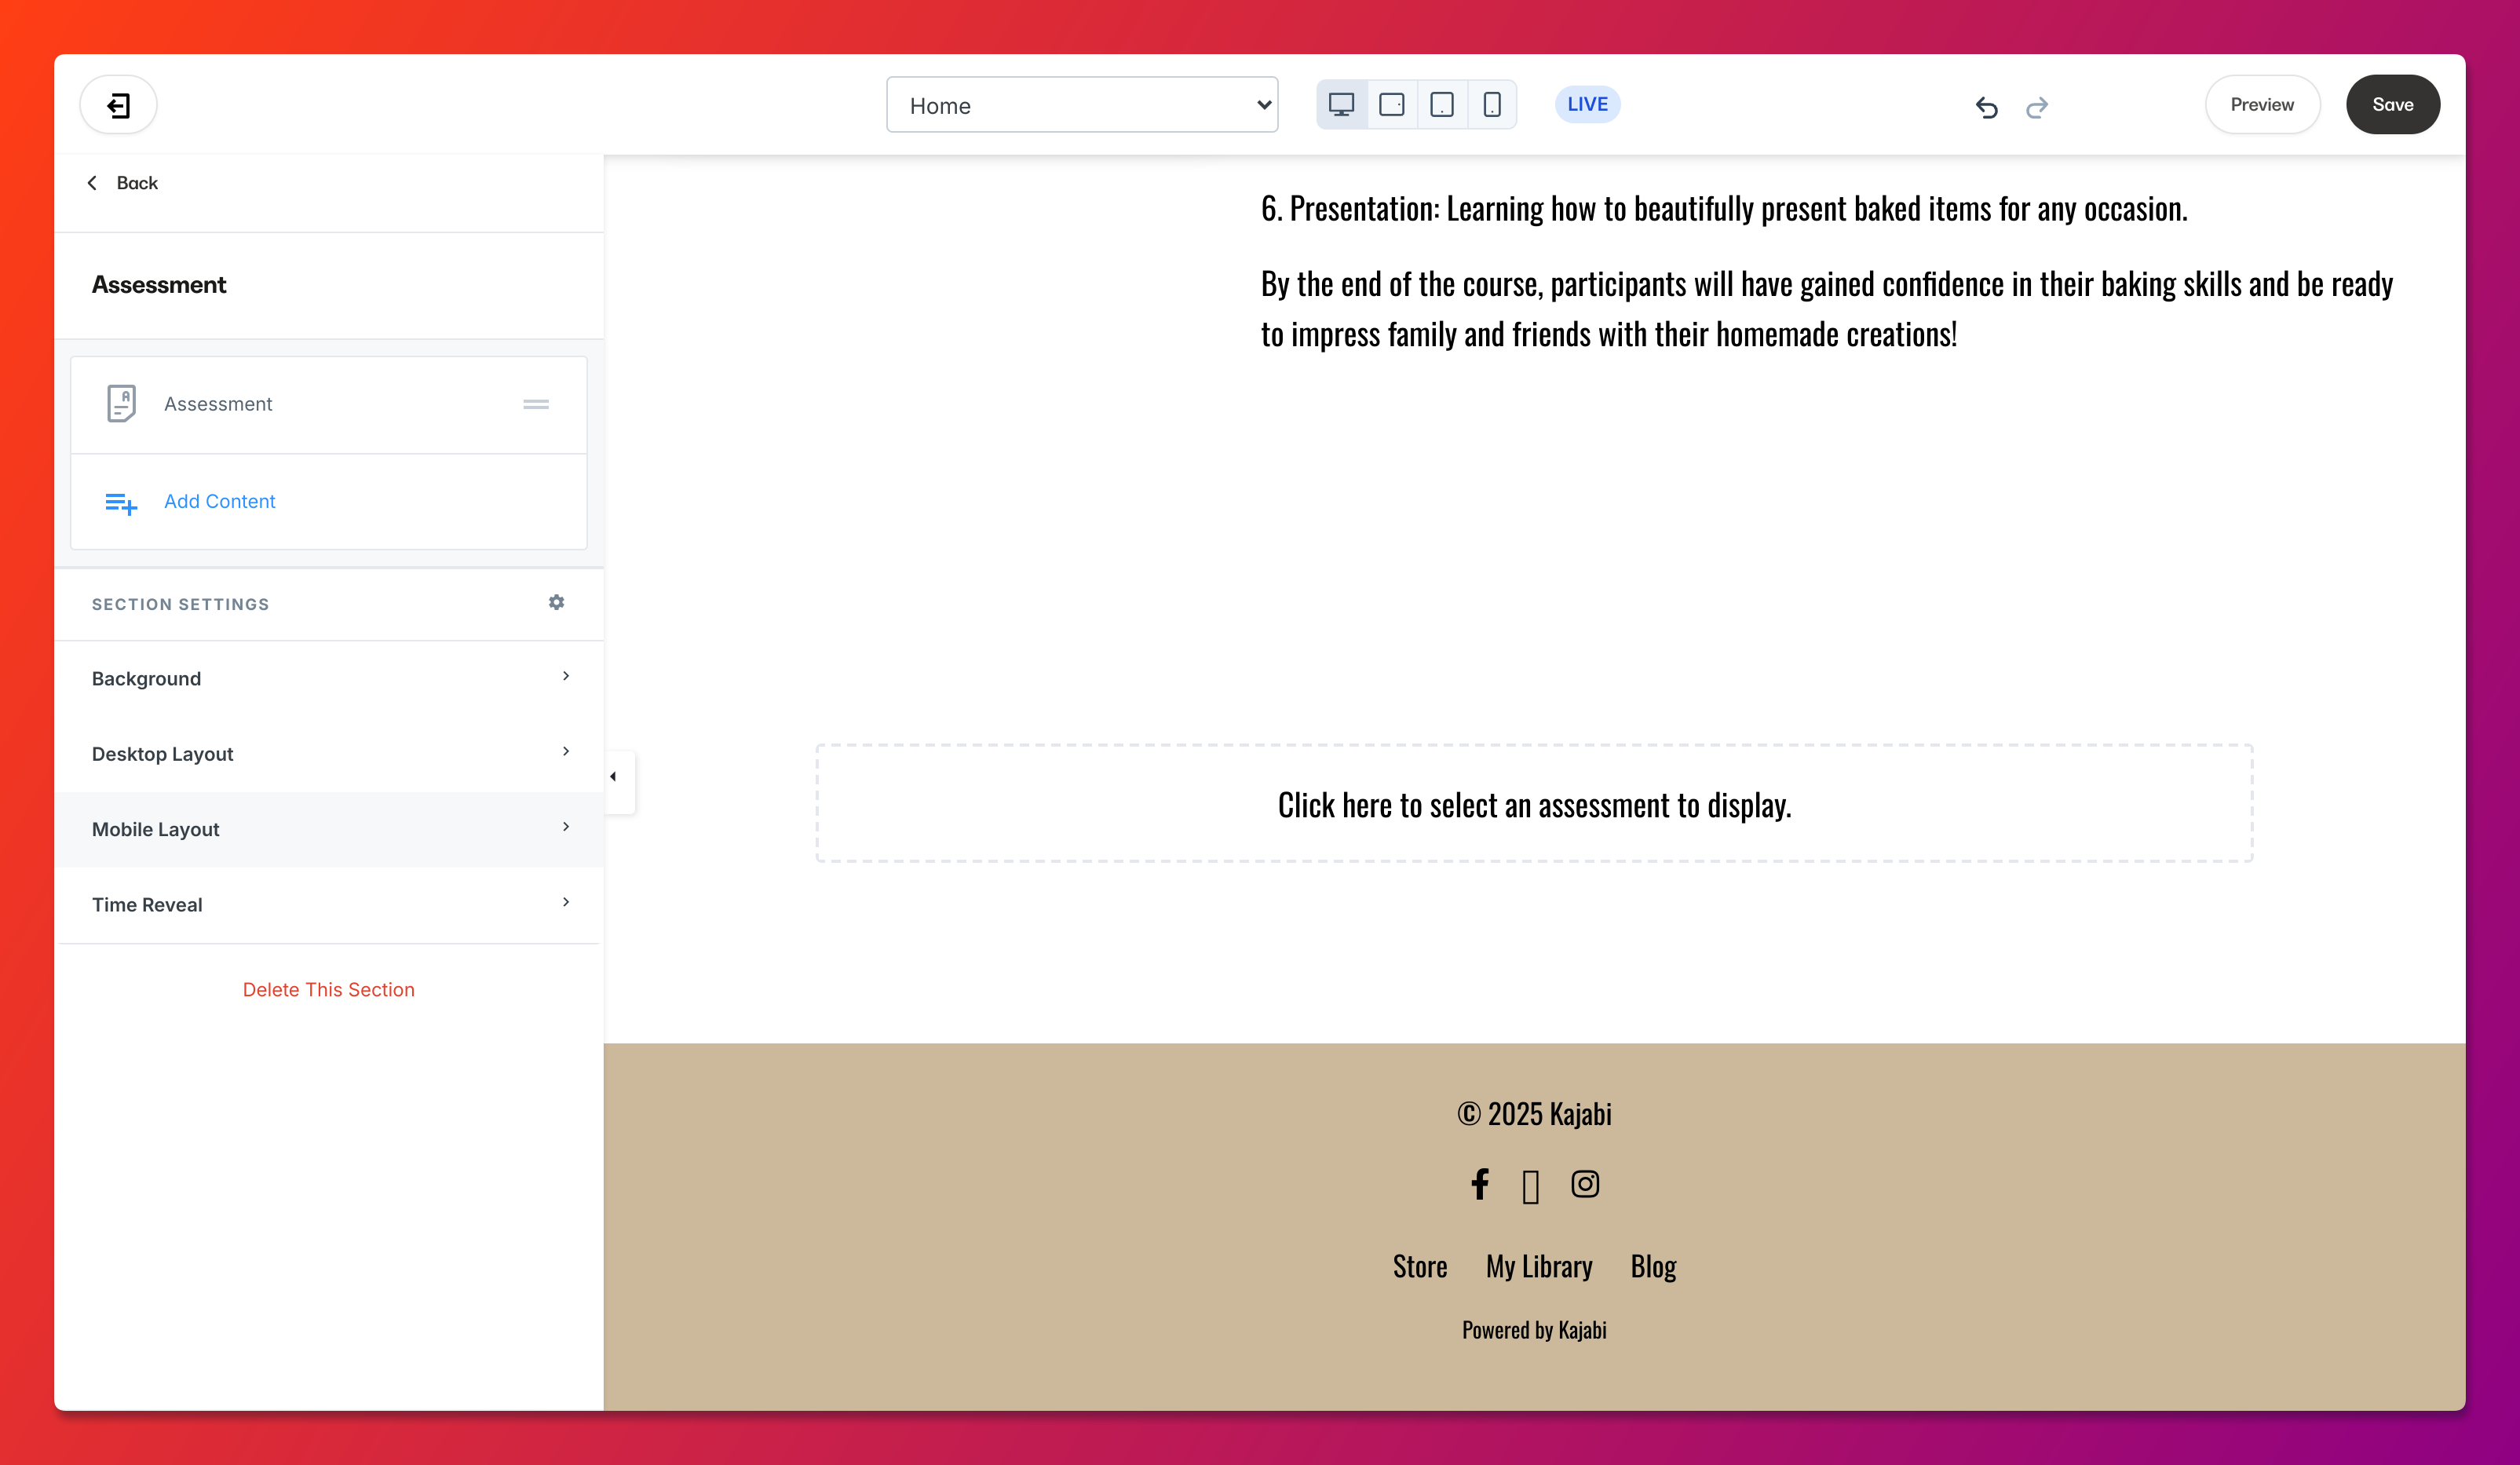Open the Assessment block row
The image size is (2520, 1465).
[329, 405]
